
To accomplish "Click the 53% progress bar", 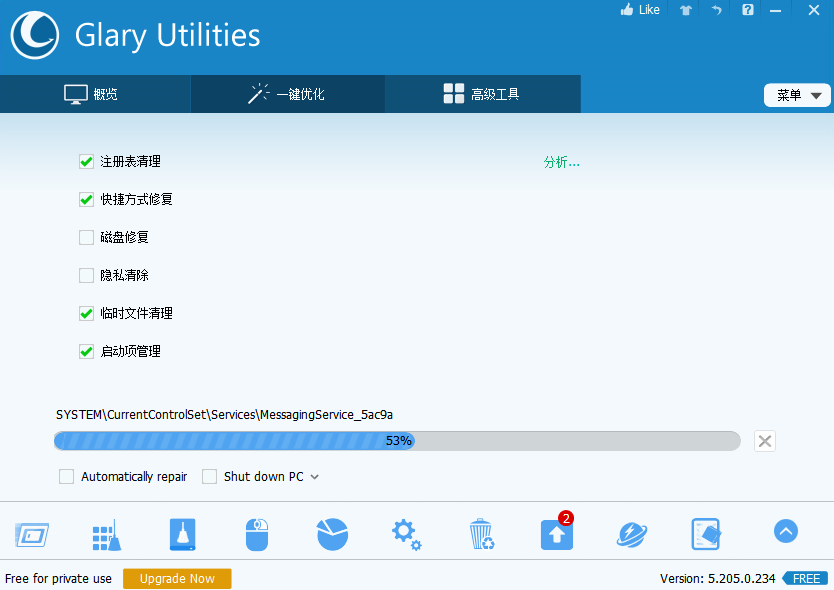I will click(x=397, y=440).
